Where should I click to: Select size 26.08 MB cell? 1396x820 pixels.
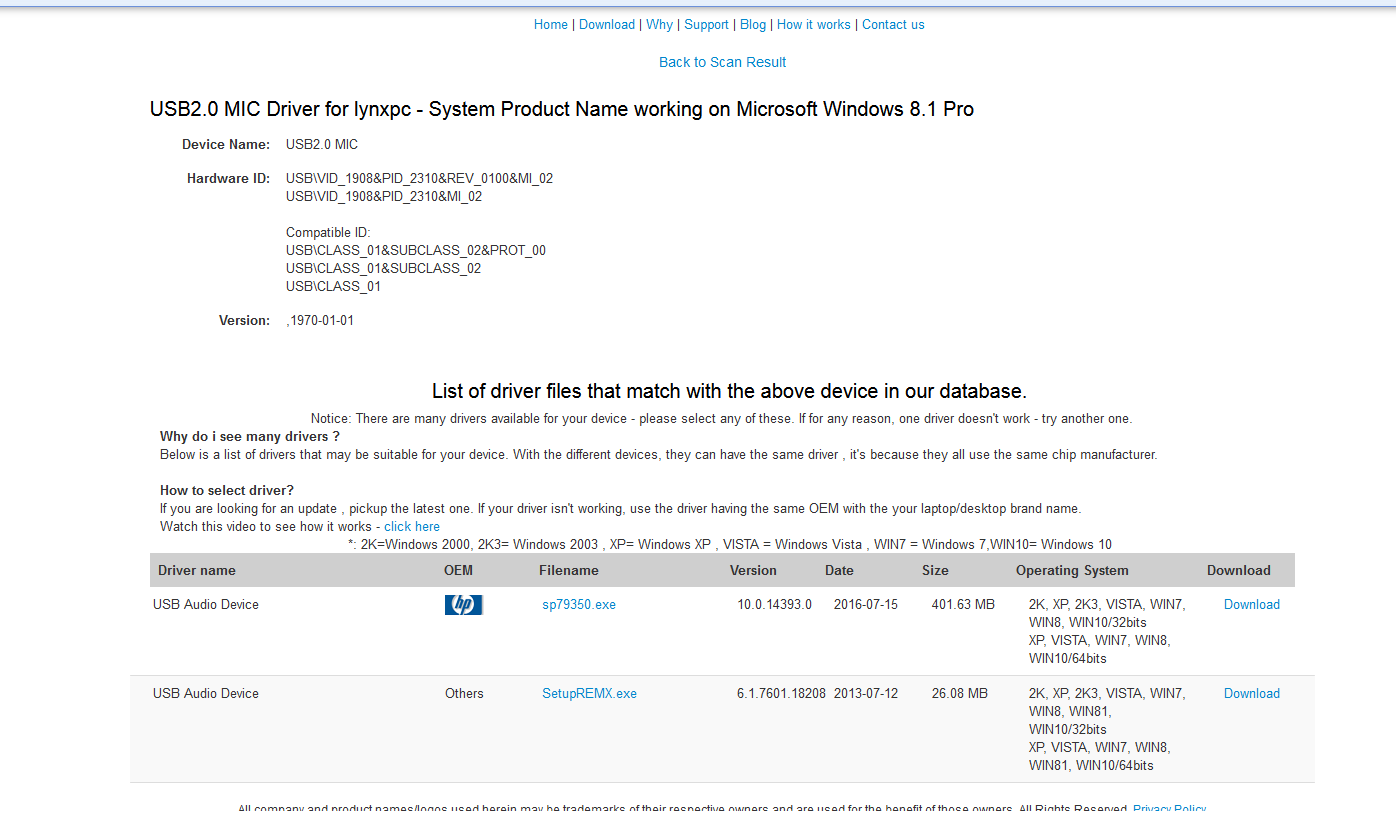(x=959, y=694)
